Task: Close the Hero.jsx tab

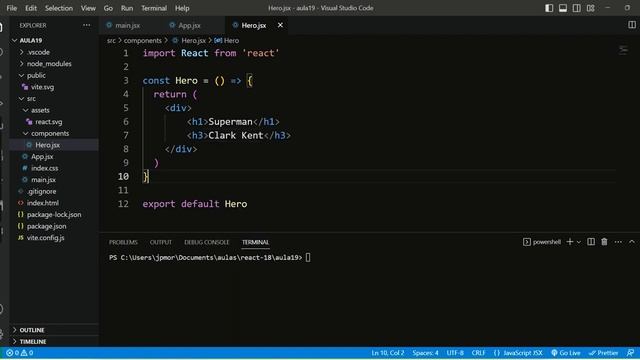Action: click(280, 25)
